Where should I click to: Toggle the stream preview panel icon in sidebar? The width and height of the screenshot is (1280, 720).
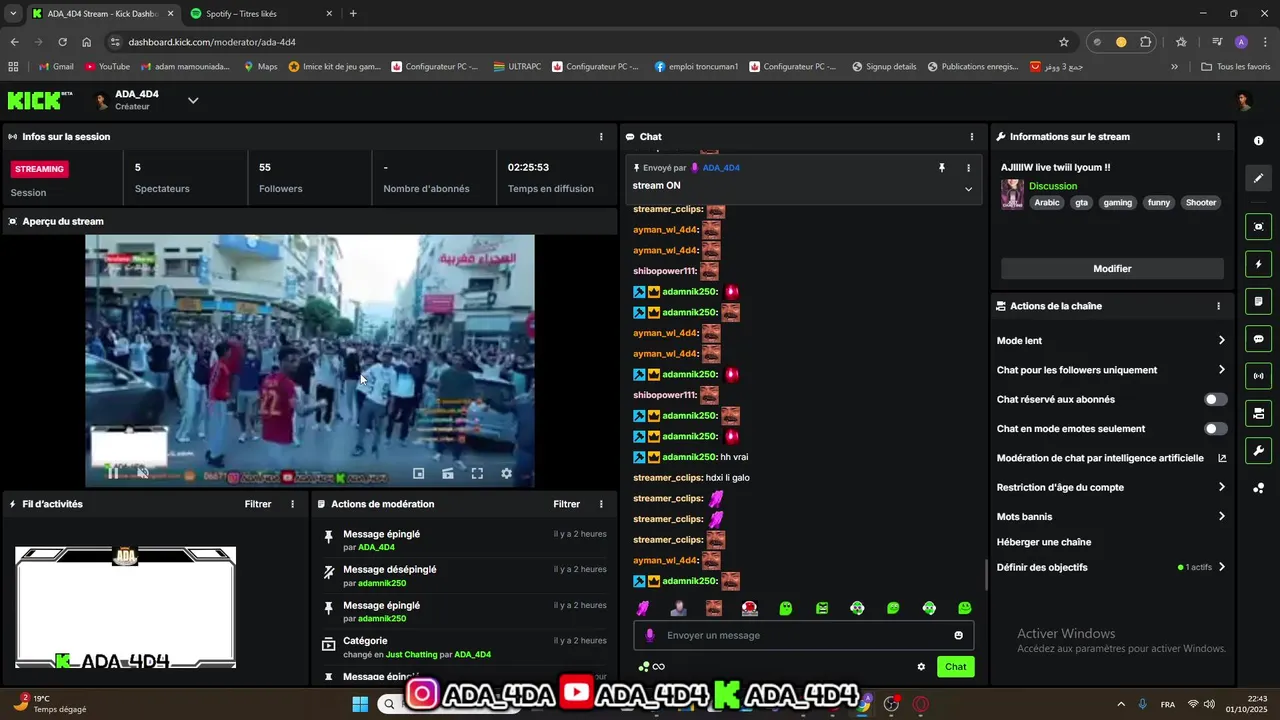(x=1258, y=227)
